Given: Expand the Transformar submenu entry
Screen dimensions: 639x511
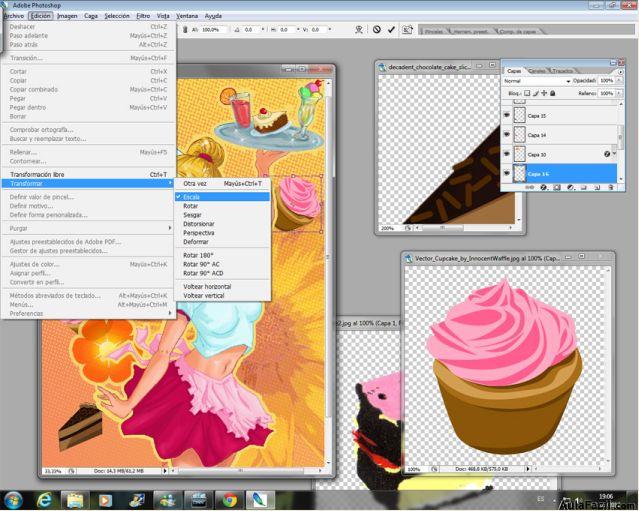Looking at the screenshot, I should (x=88, y=183).
